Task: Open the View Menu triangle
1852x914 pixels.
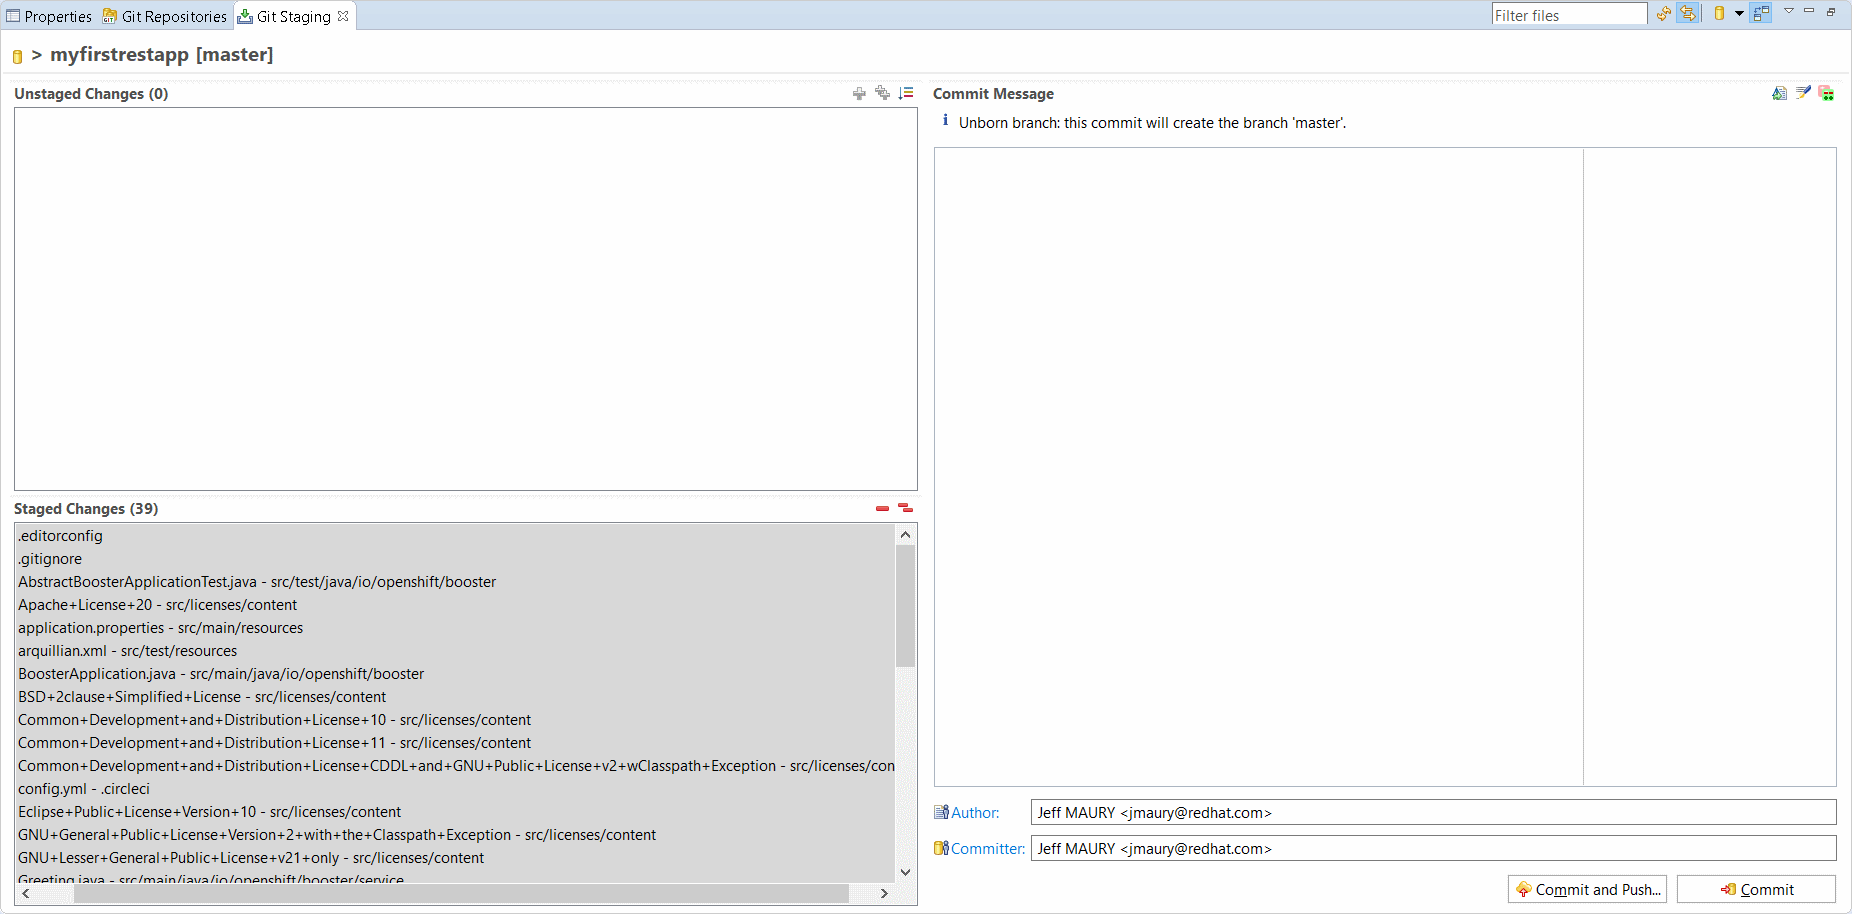Action: pos(1789,11)
